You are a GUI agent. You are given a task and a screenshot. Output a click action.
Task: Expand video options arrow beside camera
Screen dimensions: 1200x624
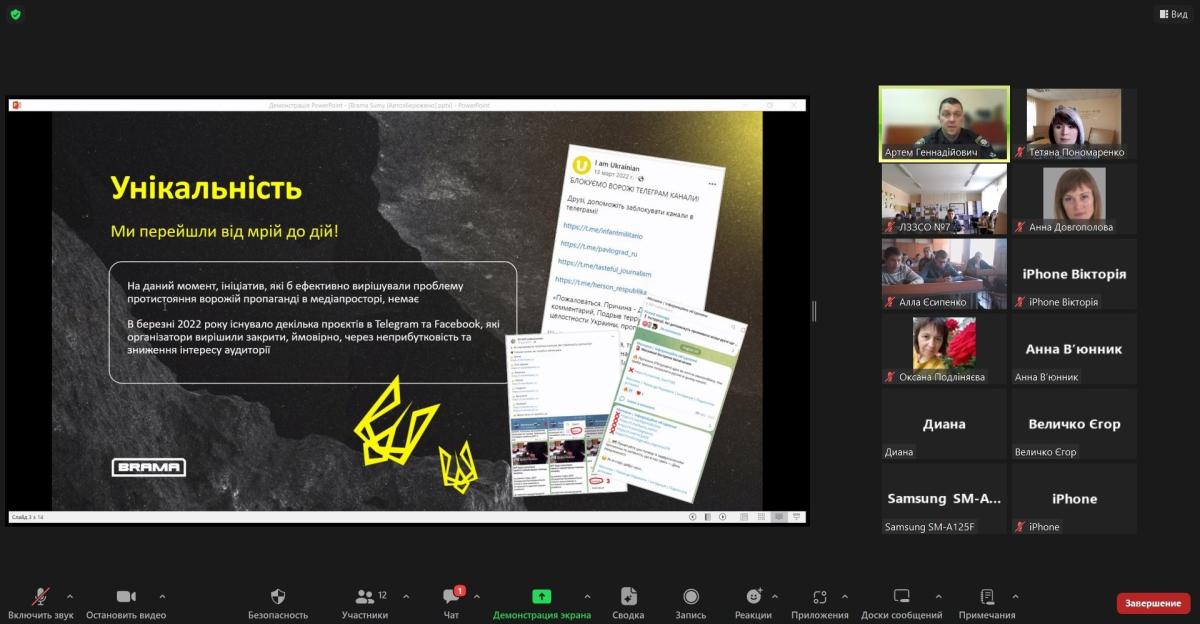pos(162,596)
